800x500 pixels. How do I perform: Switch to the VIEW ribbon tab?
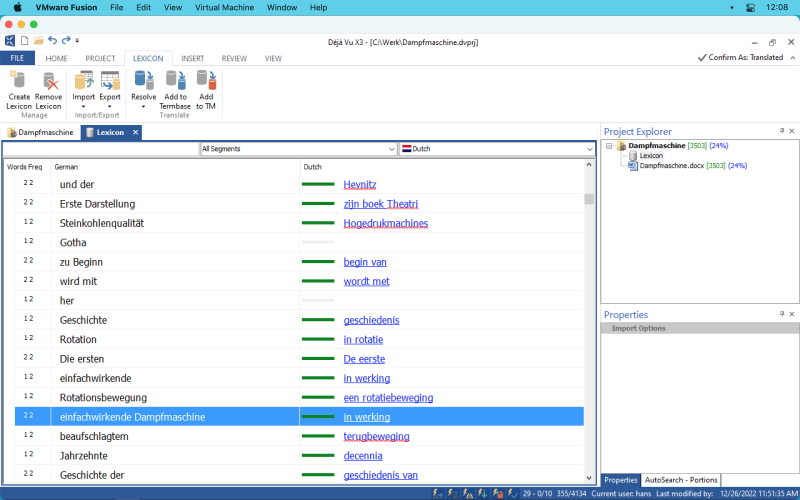pos(273,58)
